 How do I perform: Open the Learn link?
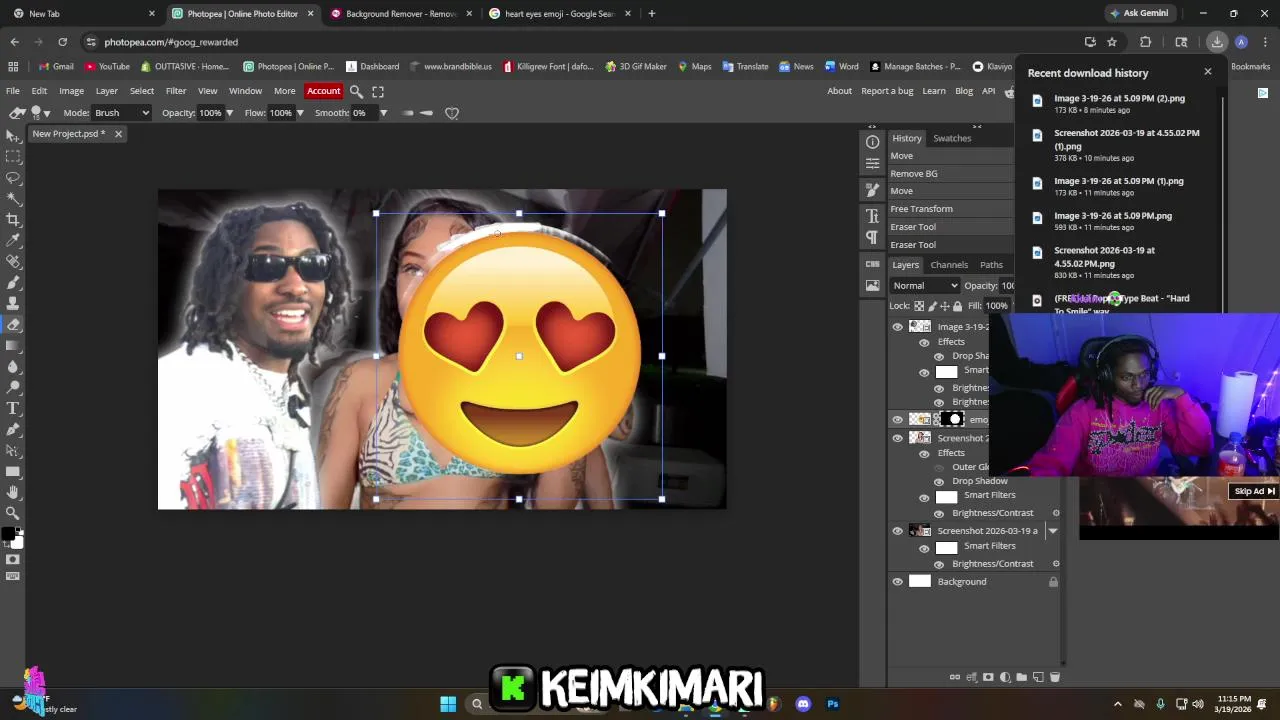pyautogui.click(x=934, y=91)
